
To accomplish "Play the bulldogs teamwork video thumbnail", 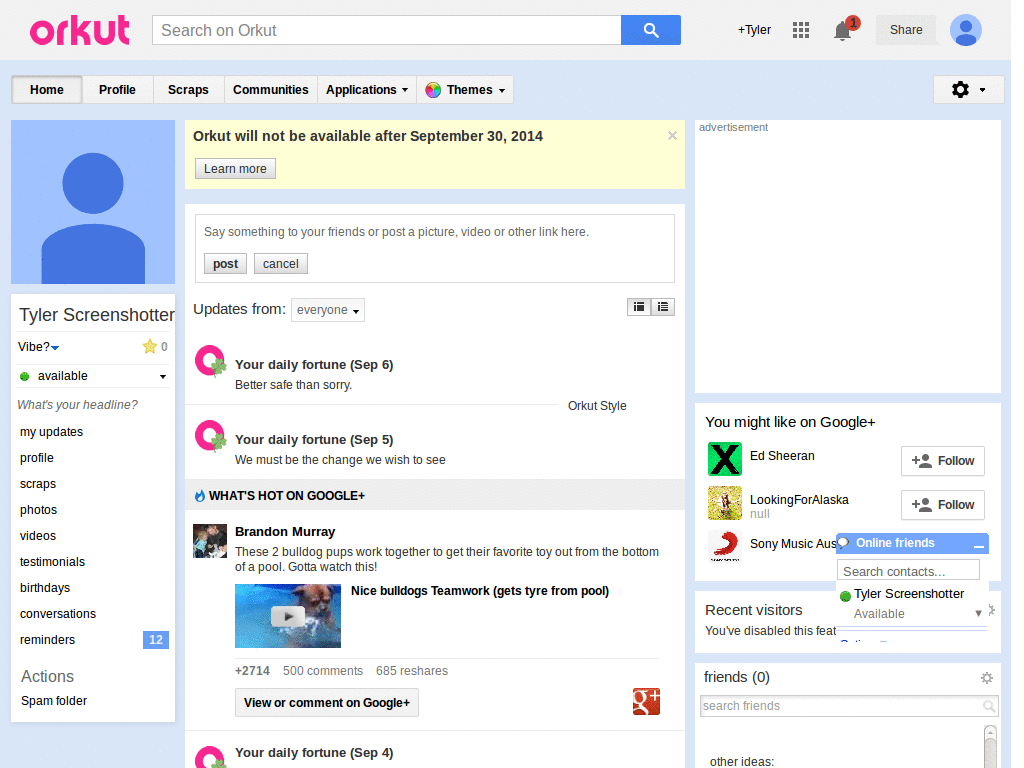I will coord(288,616).
